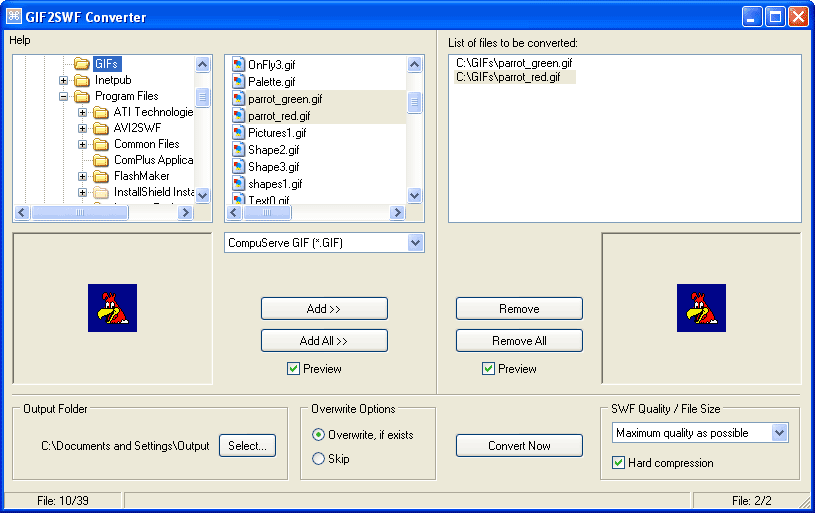815x513 pixels.
Task: Select the GIFs folder label in tree
Action: [x=107, y=64]
